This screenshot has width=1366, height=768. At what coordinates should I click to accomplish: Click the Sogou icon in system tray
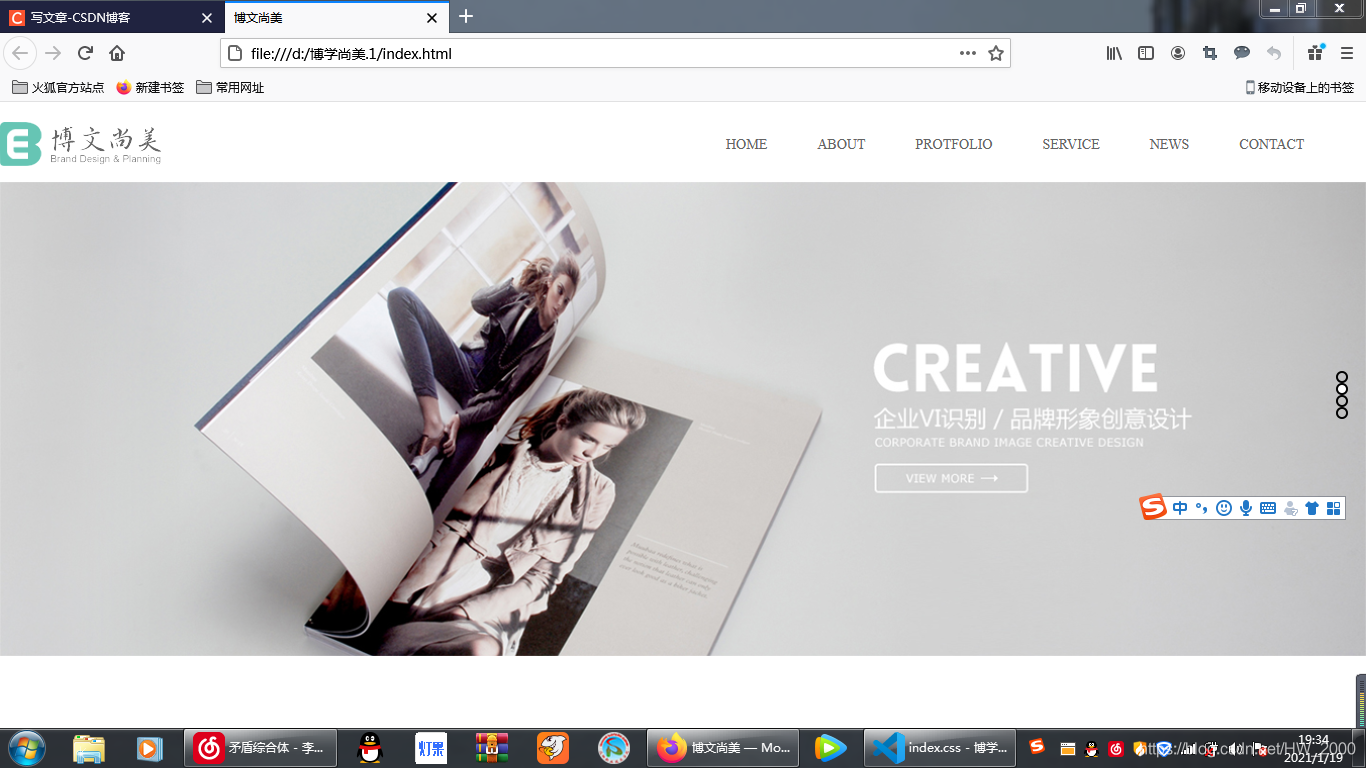coord(1037,746)
